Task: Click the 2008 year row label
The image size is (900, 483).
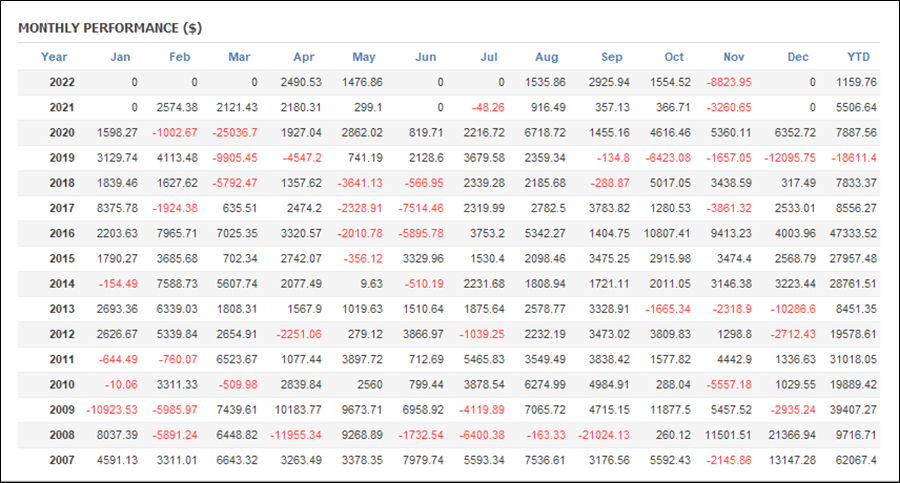Action: pyautogui.click(x=62, y=435)
